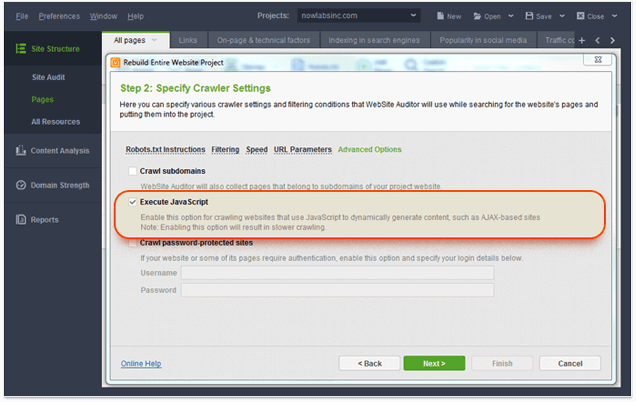The width and height of the screenshot is (636, 402).
Task: Expand the All pages tab dropdown arrow
Action: [x=154, y=40]
